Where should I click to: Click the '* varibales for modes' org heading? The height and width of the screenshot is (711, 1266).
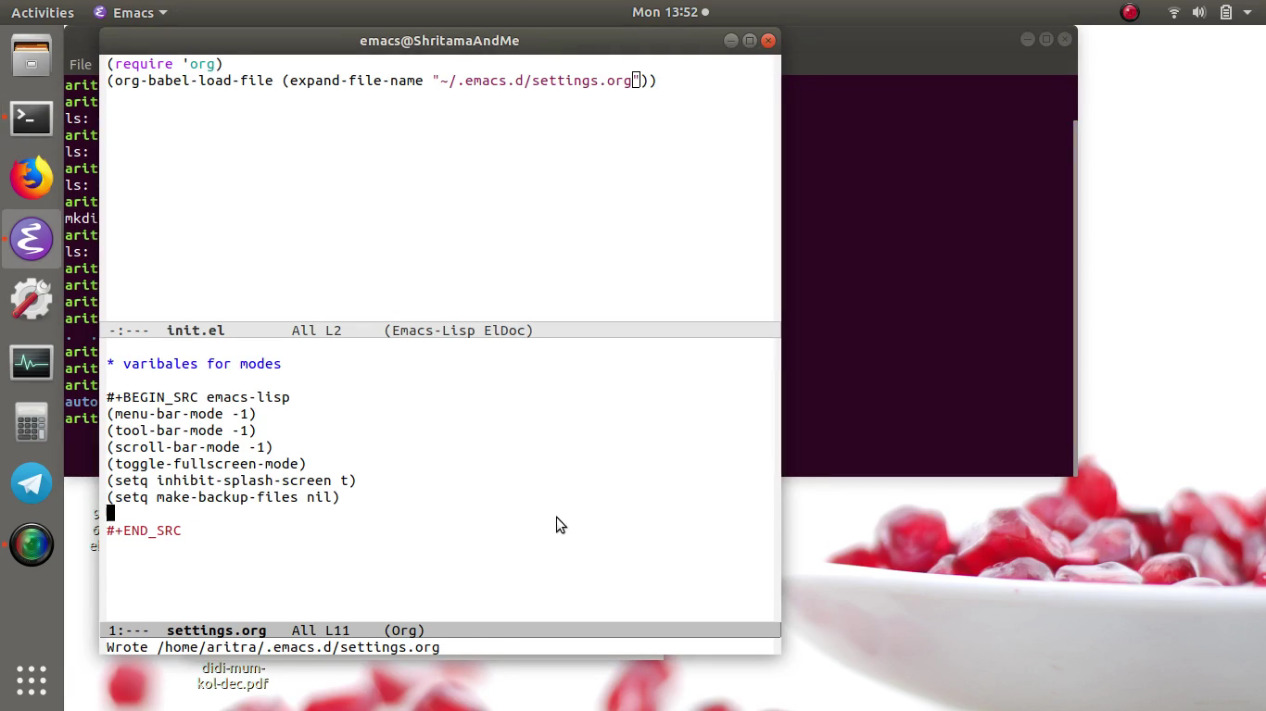[194, 364]
